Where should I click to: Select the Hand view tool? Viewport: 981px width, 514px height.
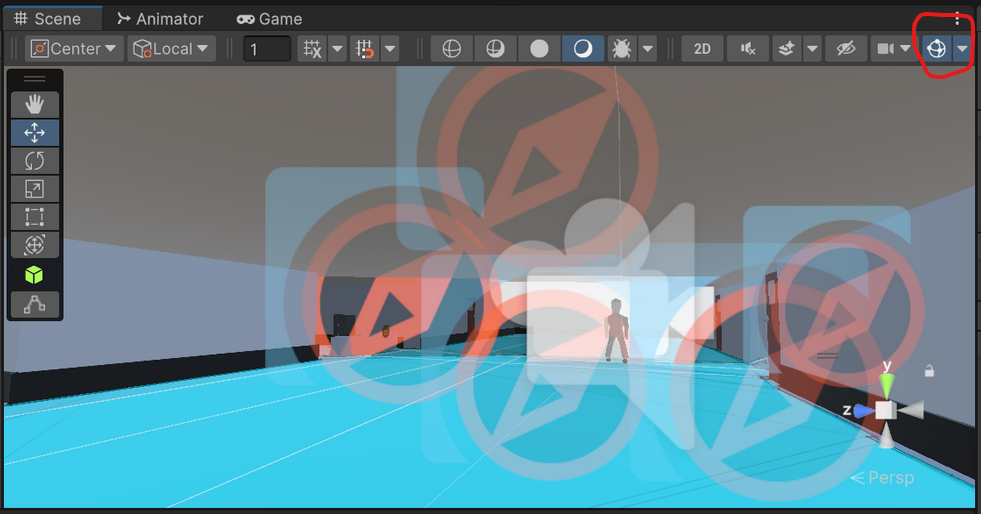click(34, 104)
